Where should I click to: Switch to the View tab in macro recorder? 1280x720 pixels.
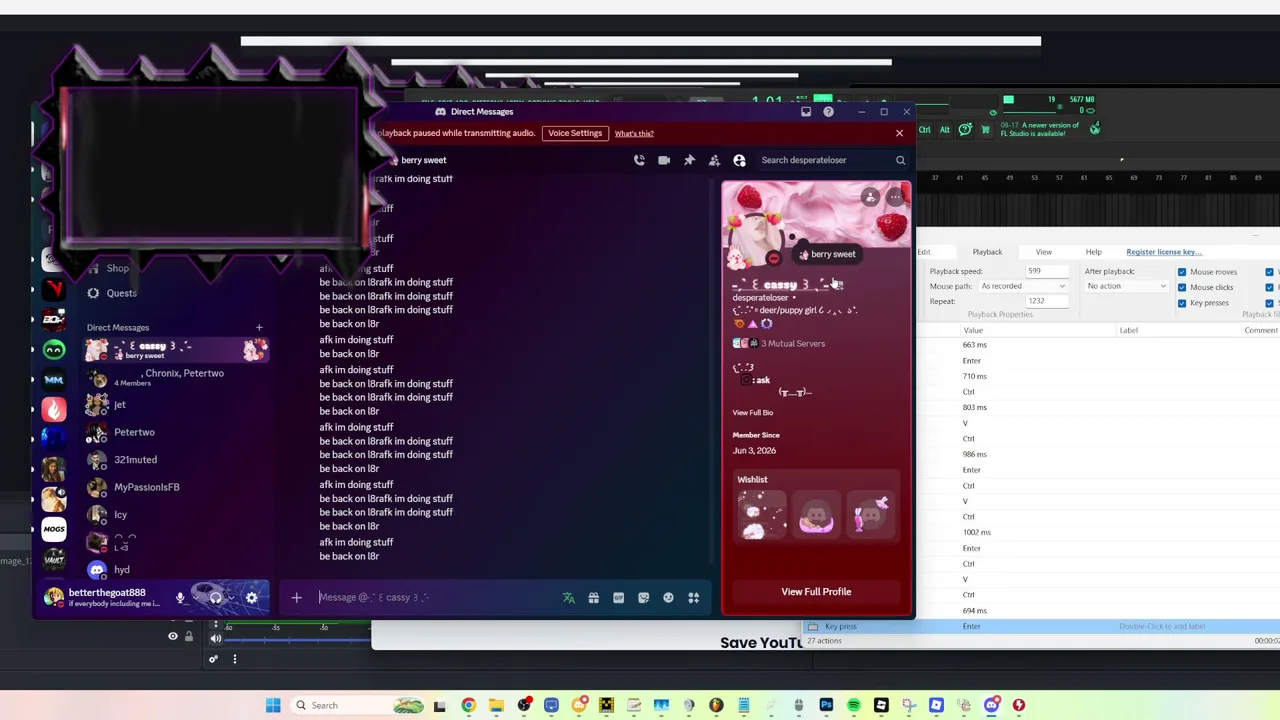point(1043,252)
